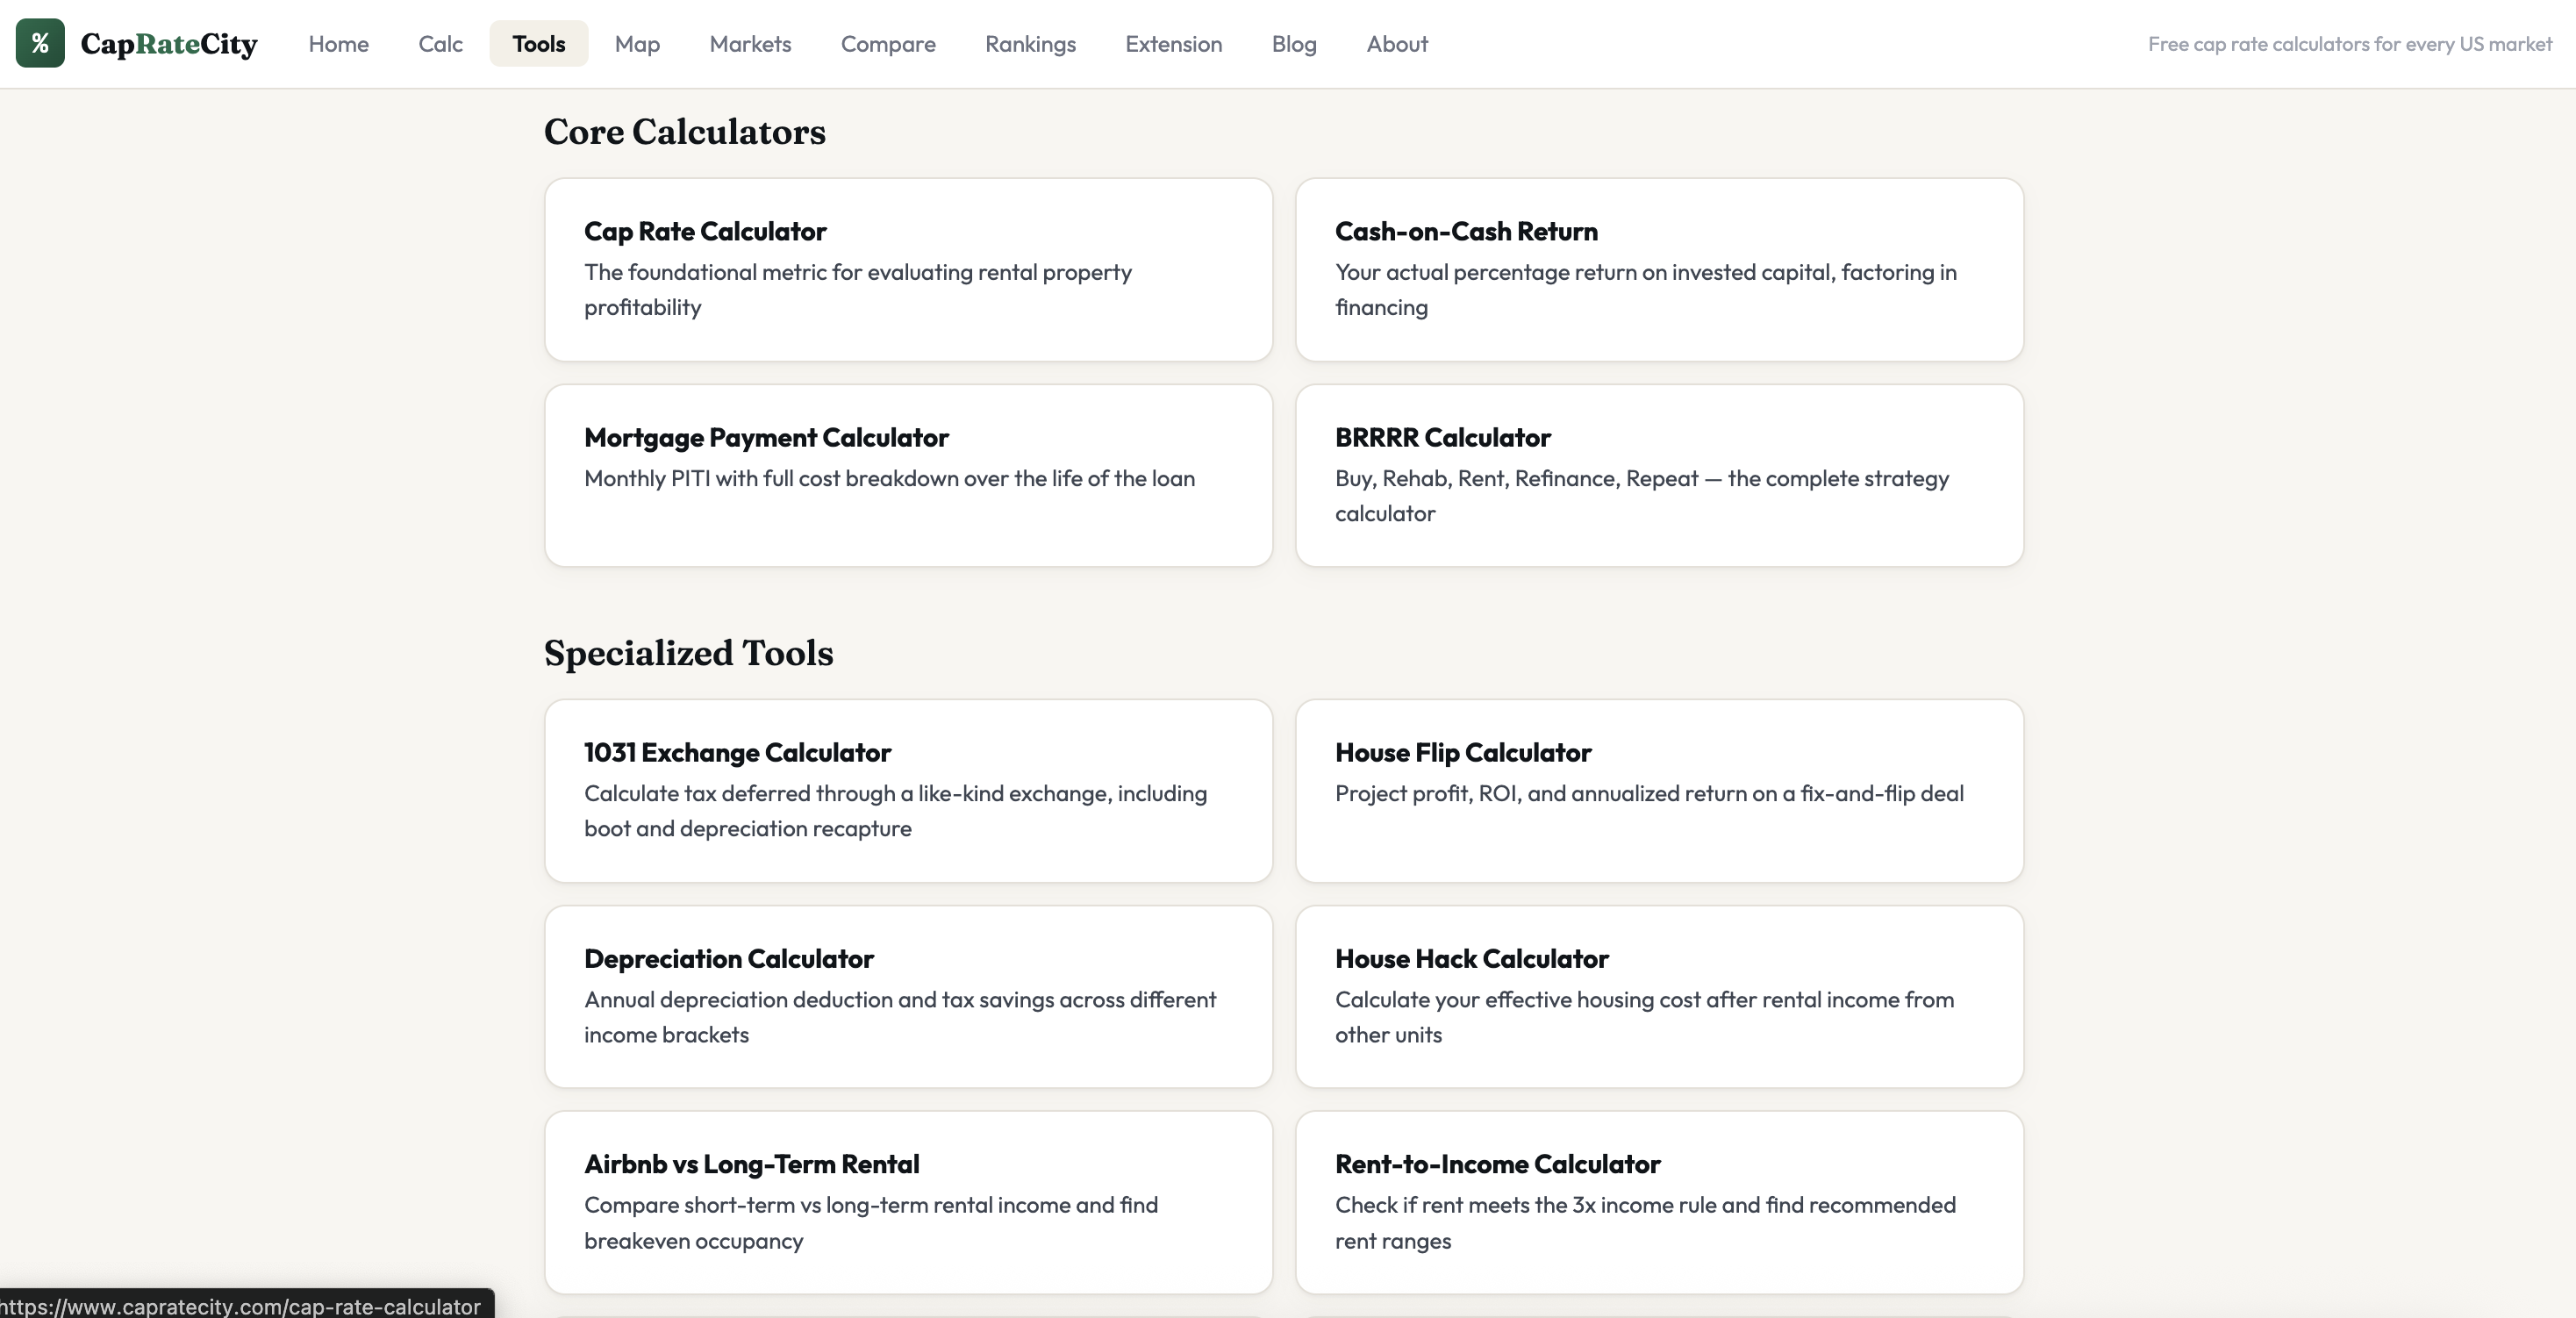This screenshot has height=1318, width=2576.
Task: Visit the Blog
Action: [x=1294, y=44]
